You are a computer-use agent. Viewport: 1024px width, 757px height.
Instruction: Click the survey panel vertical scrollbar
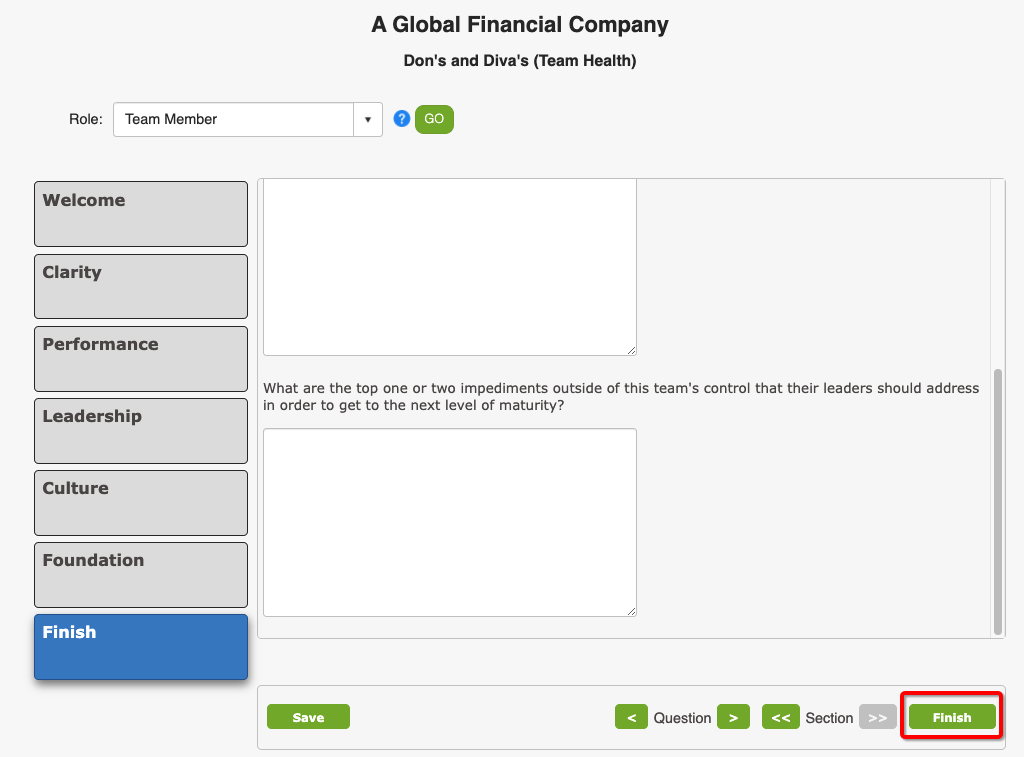tap(997, 502)
